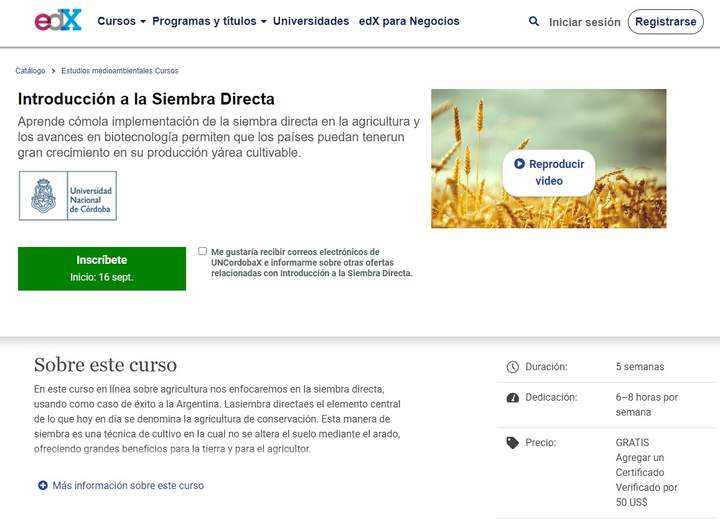This screenshot has height=522, width=720.
Task: Go to the Catálogo breadcrumb link
Action: point(30,71)
